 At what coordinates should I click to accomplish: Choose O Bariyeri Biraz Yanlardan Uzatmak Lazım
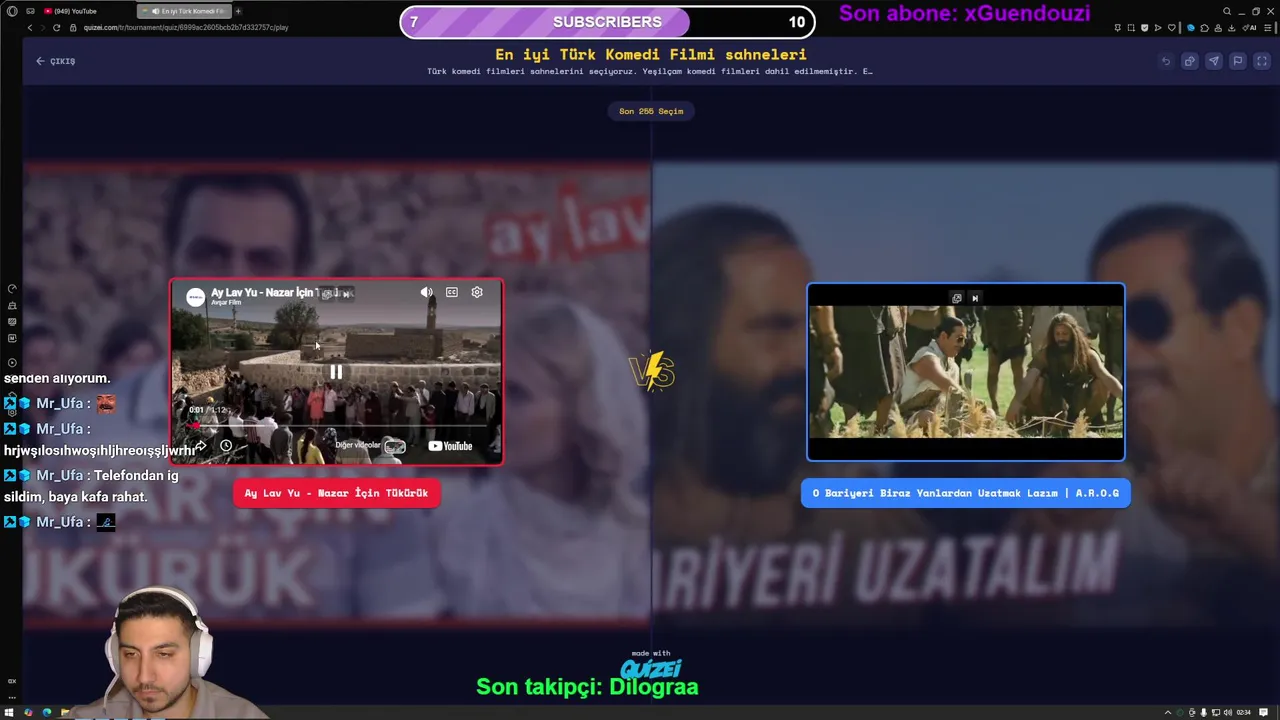point(966,493)
